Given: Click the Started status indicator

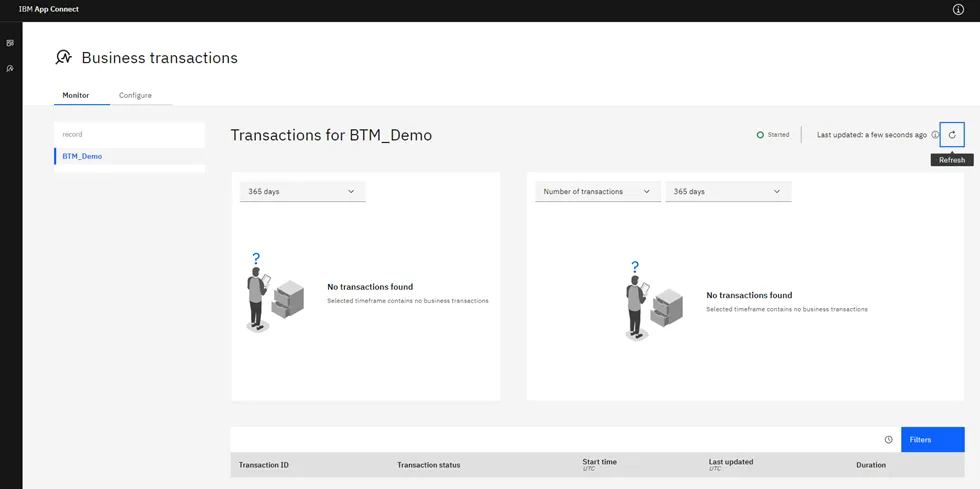Looking at the screenshot, I should point(773,134).
